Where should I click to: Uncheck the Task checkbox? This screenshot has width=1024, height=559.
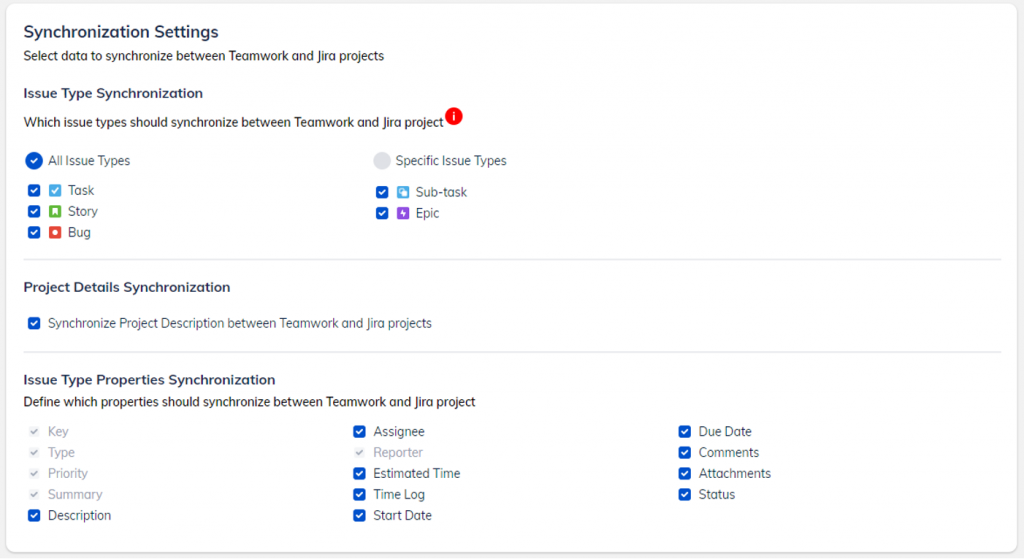pos(34,190)
